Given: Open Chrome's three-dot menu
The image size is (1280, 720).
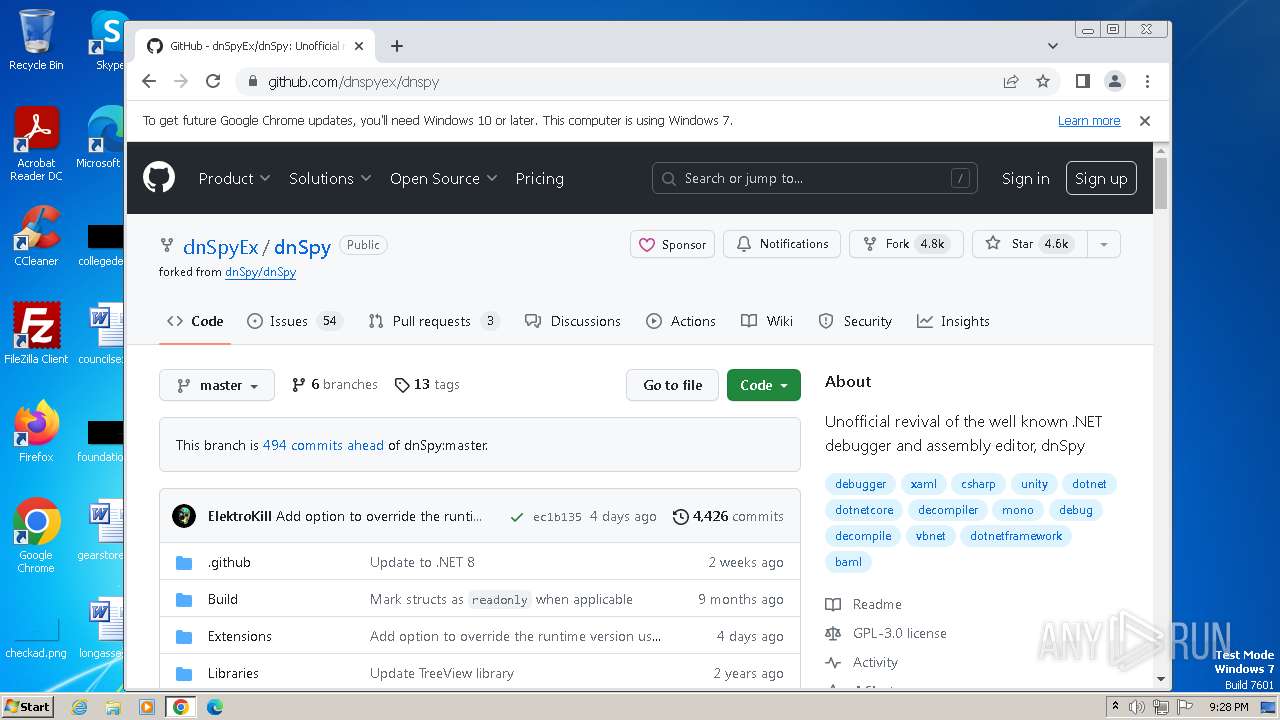Looking at the screenshot, I should point(1147,82).
